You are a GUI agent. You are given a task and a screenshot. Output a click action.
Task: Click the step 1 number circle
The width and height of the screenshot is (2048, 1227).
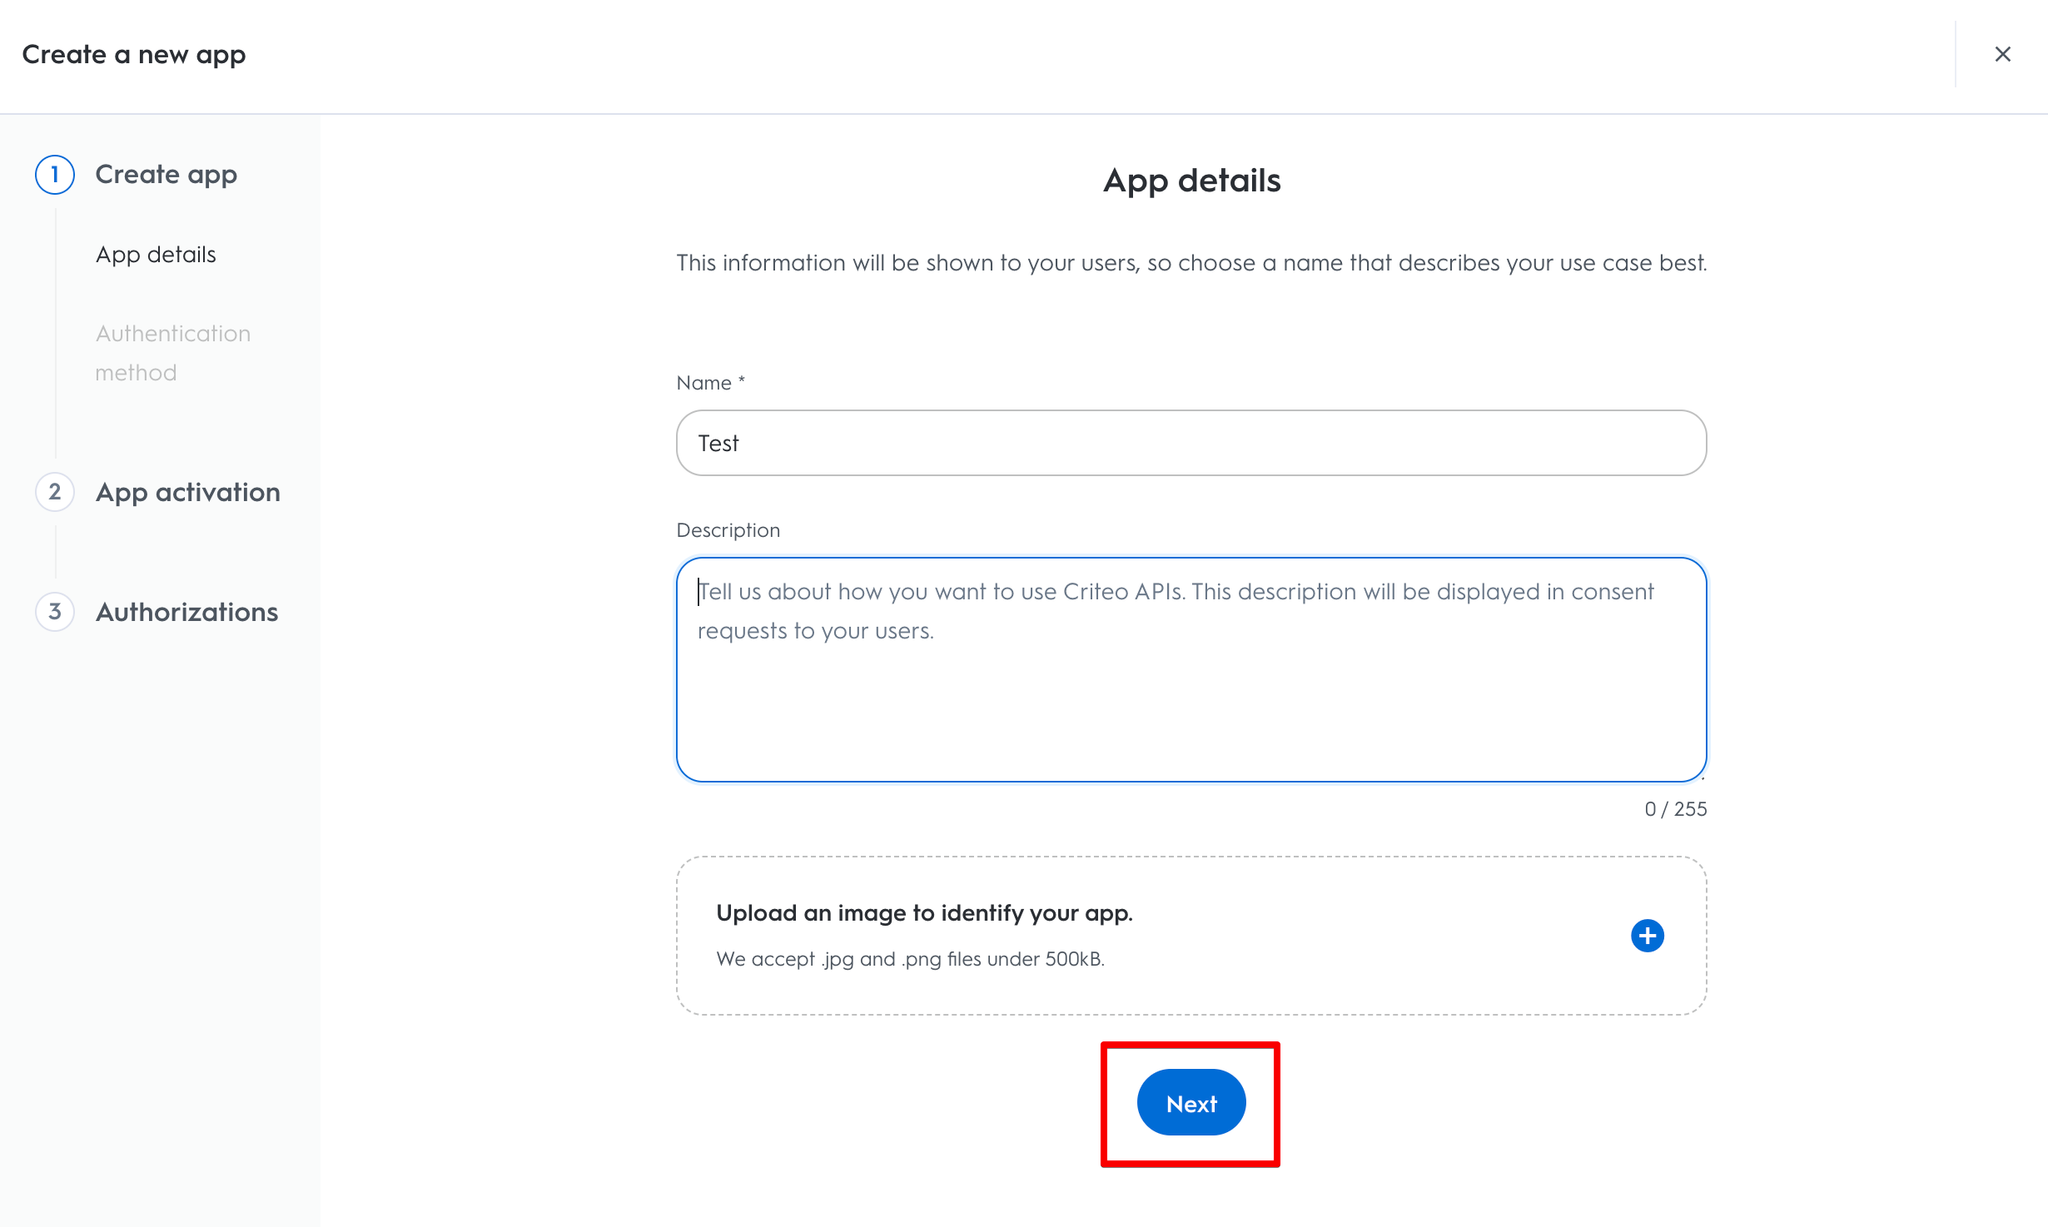pyautogui.click(x=55, y=175)
